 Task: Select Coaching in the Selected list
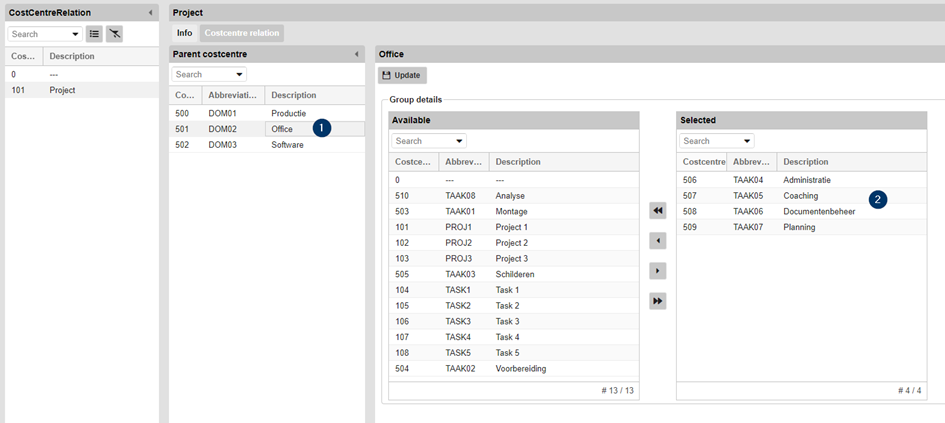point(800,196)
